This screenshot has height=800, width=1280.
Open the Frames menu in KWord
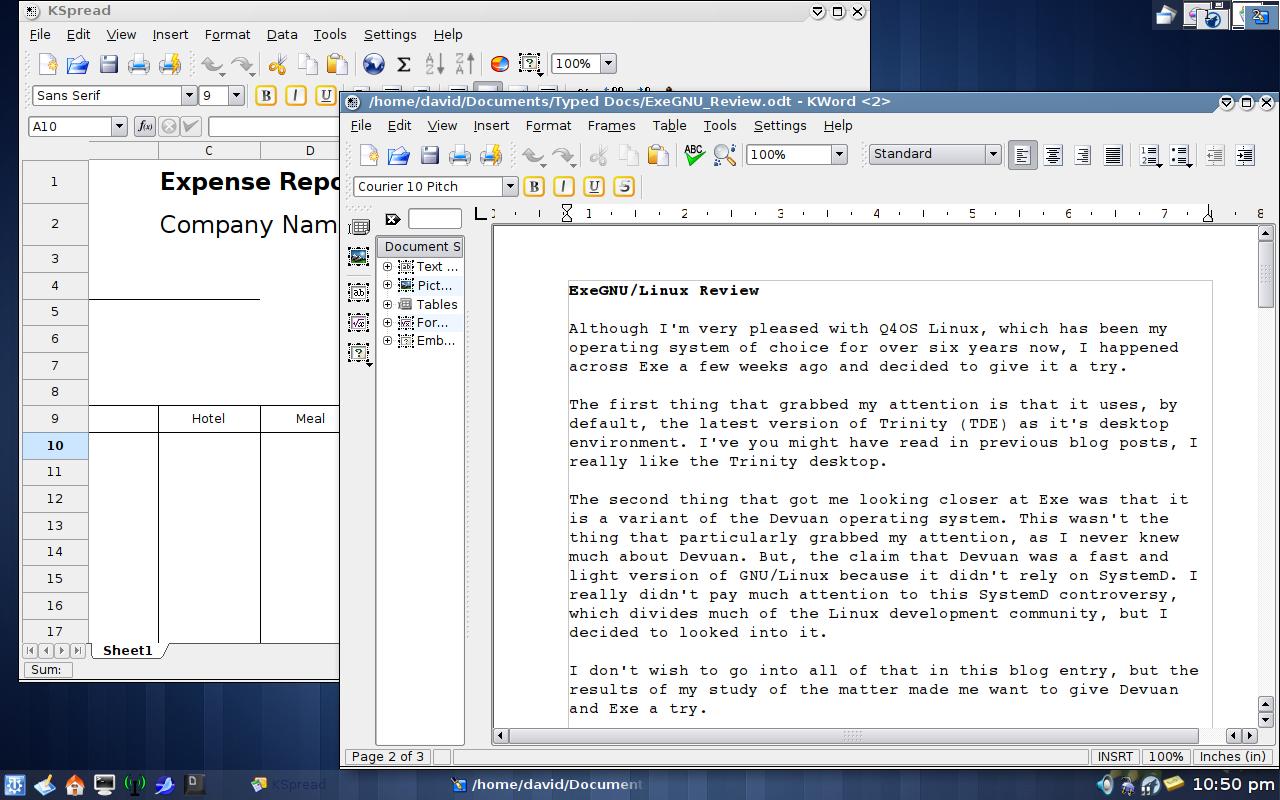(611, 125)
